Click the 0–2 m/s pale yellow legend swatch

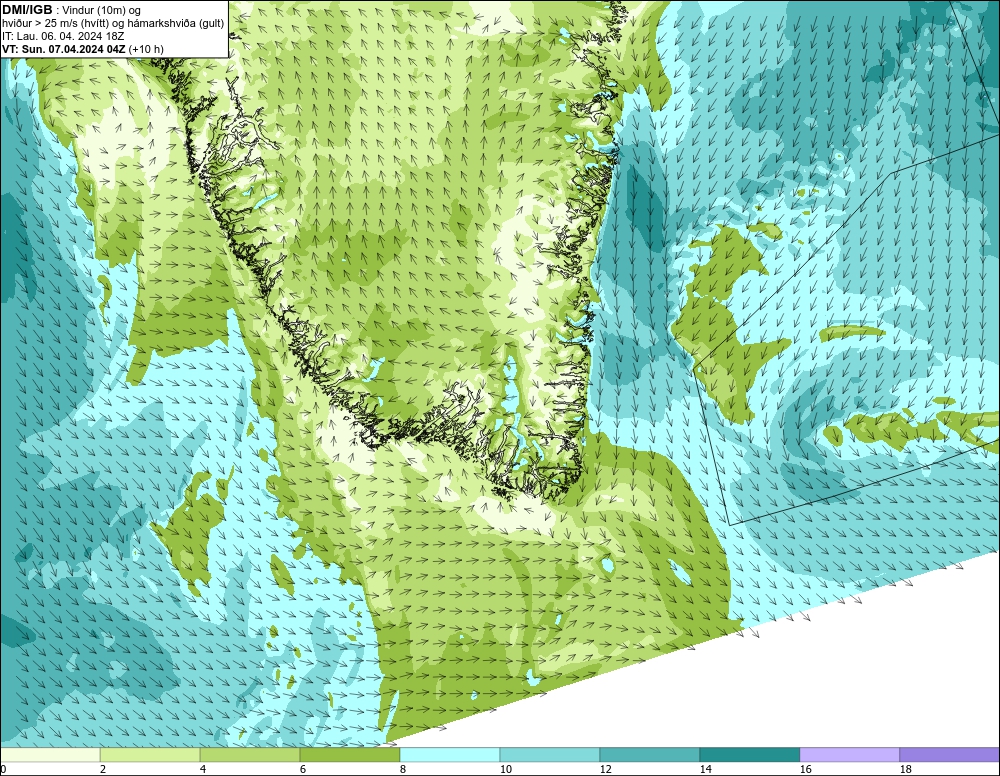(x=50, y=755)
